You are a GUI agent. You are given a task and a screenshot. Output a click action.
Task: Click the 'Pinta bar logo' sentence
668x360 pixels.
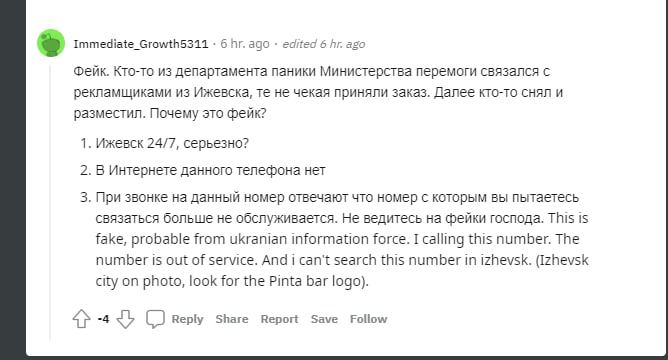pos(232,281)
